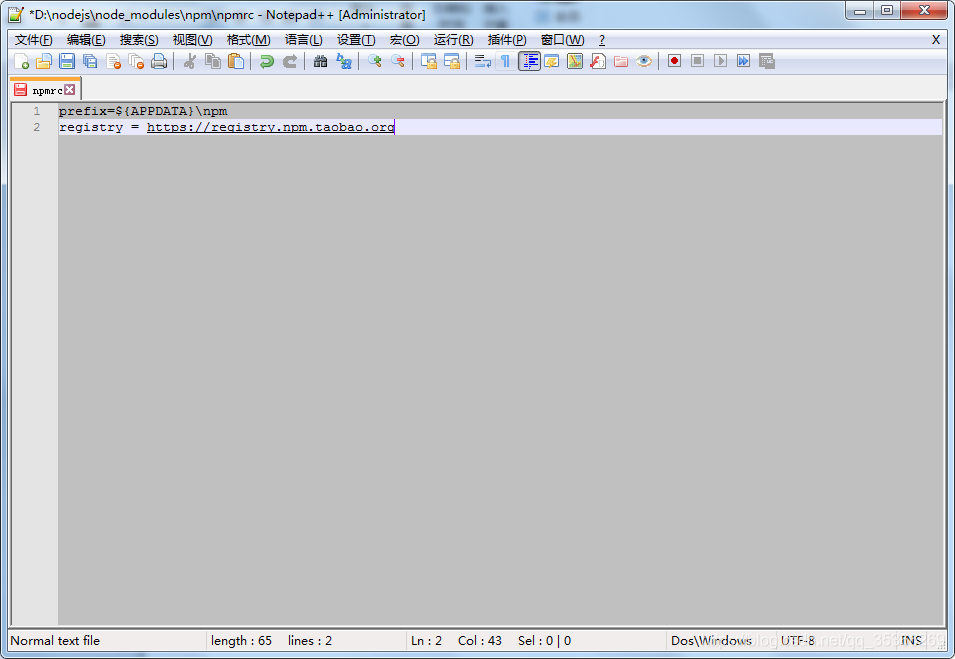Click Dos\Windows line-ending status field

click(x=711, y=641)
